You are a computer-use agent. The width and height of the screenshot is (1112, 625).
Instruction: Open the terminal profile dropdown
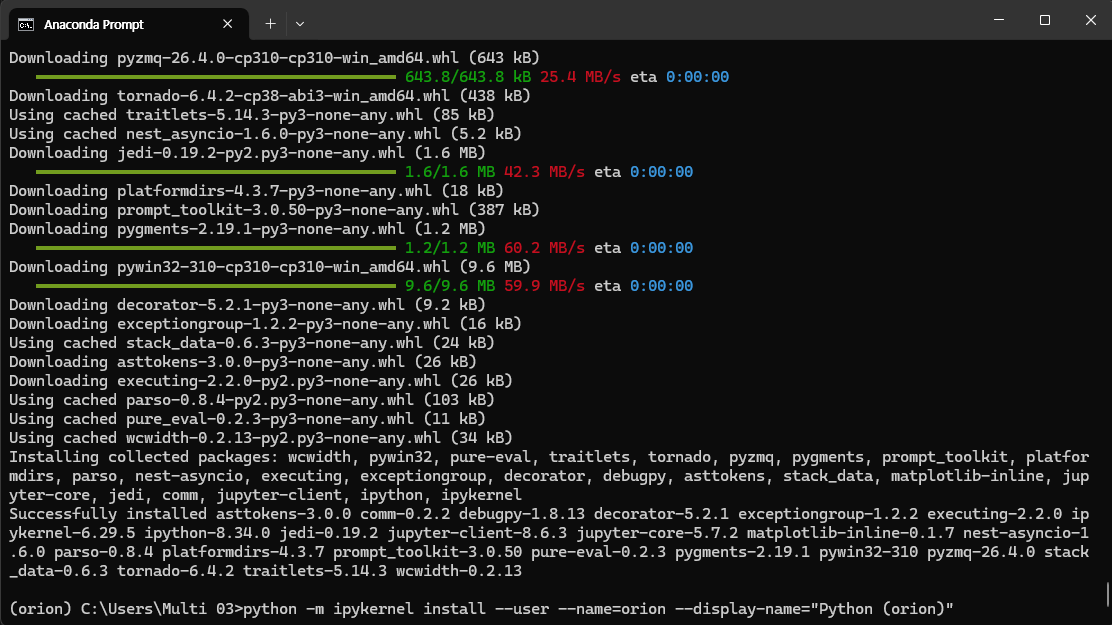300,24
